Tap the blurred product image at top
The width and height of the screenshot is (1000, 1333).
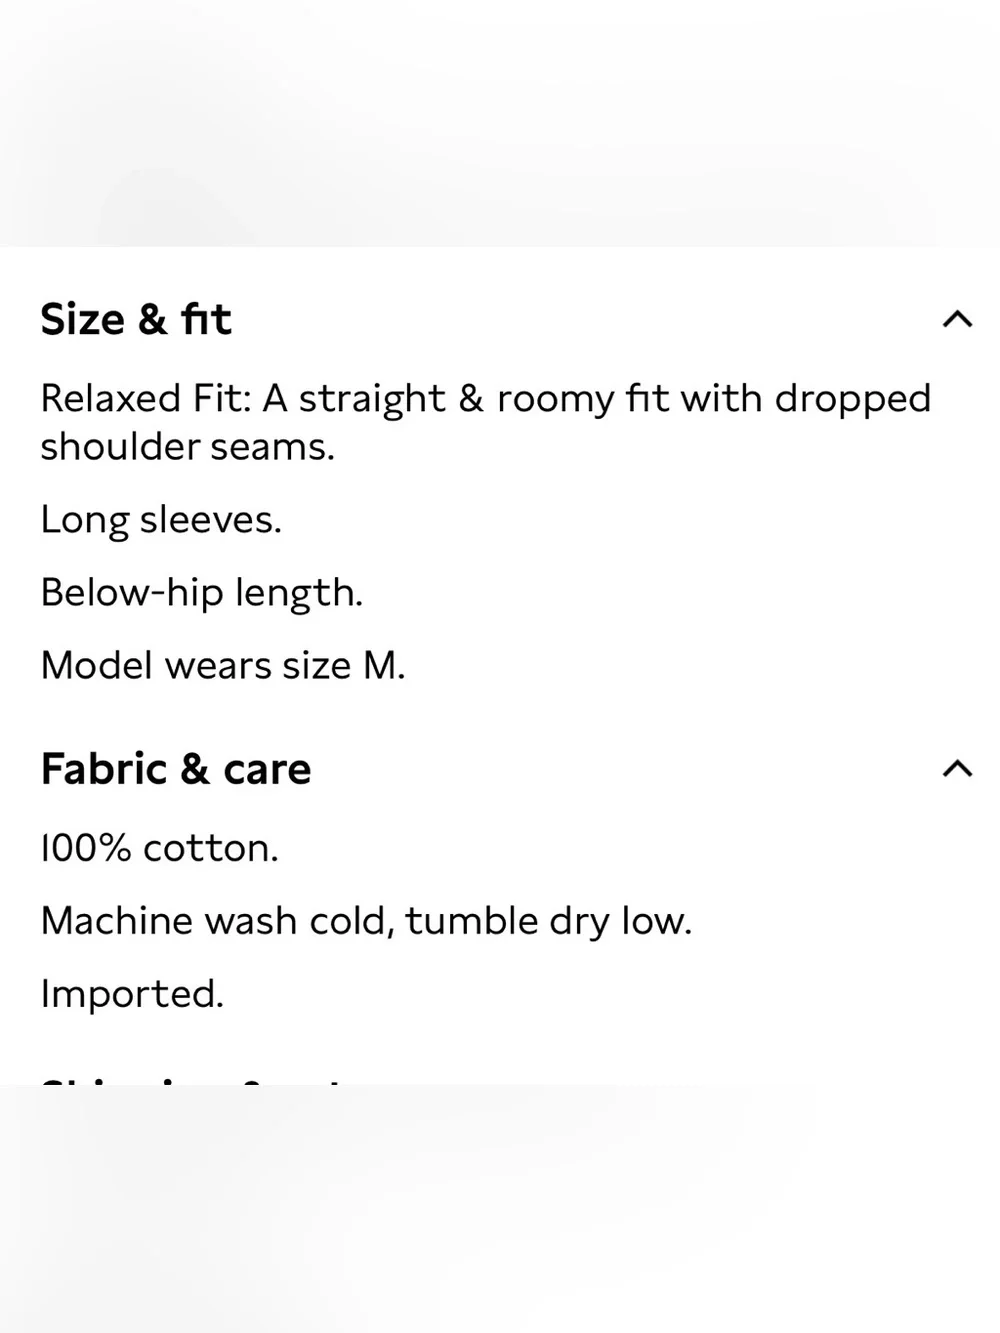(x=500, y=123)
